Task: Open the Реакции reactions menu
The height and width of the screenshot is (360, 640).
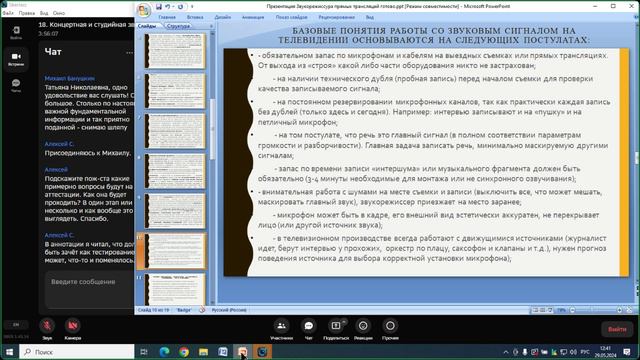Action: pos(363,329)
